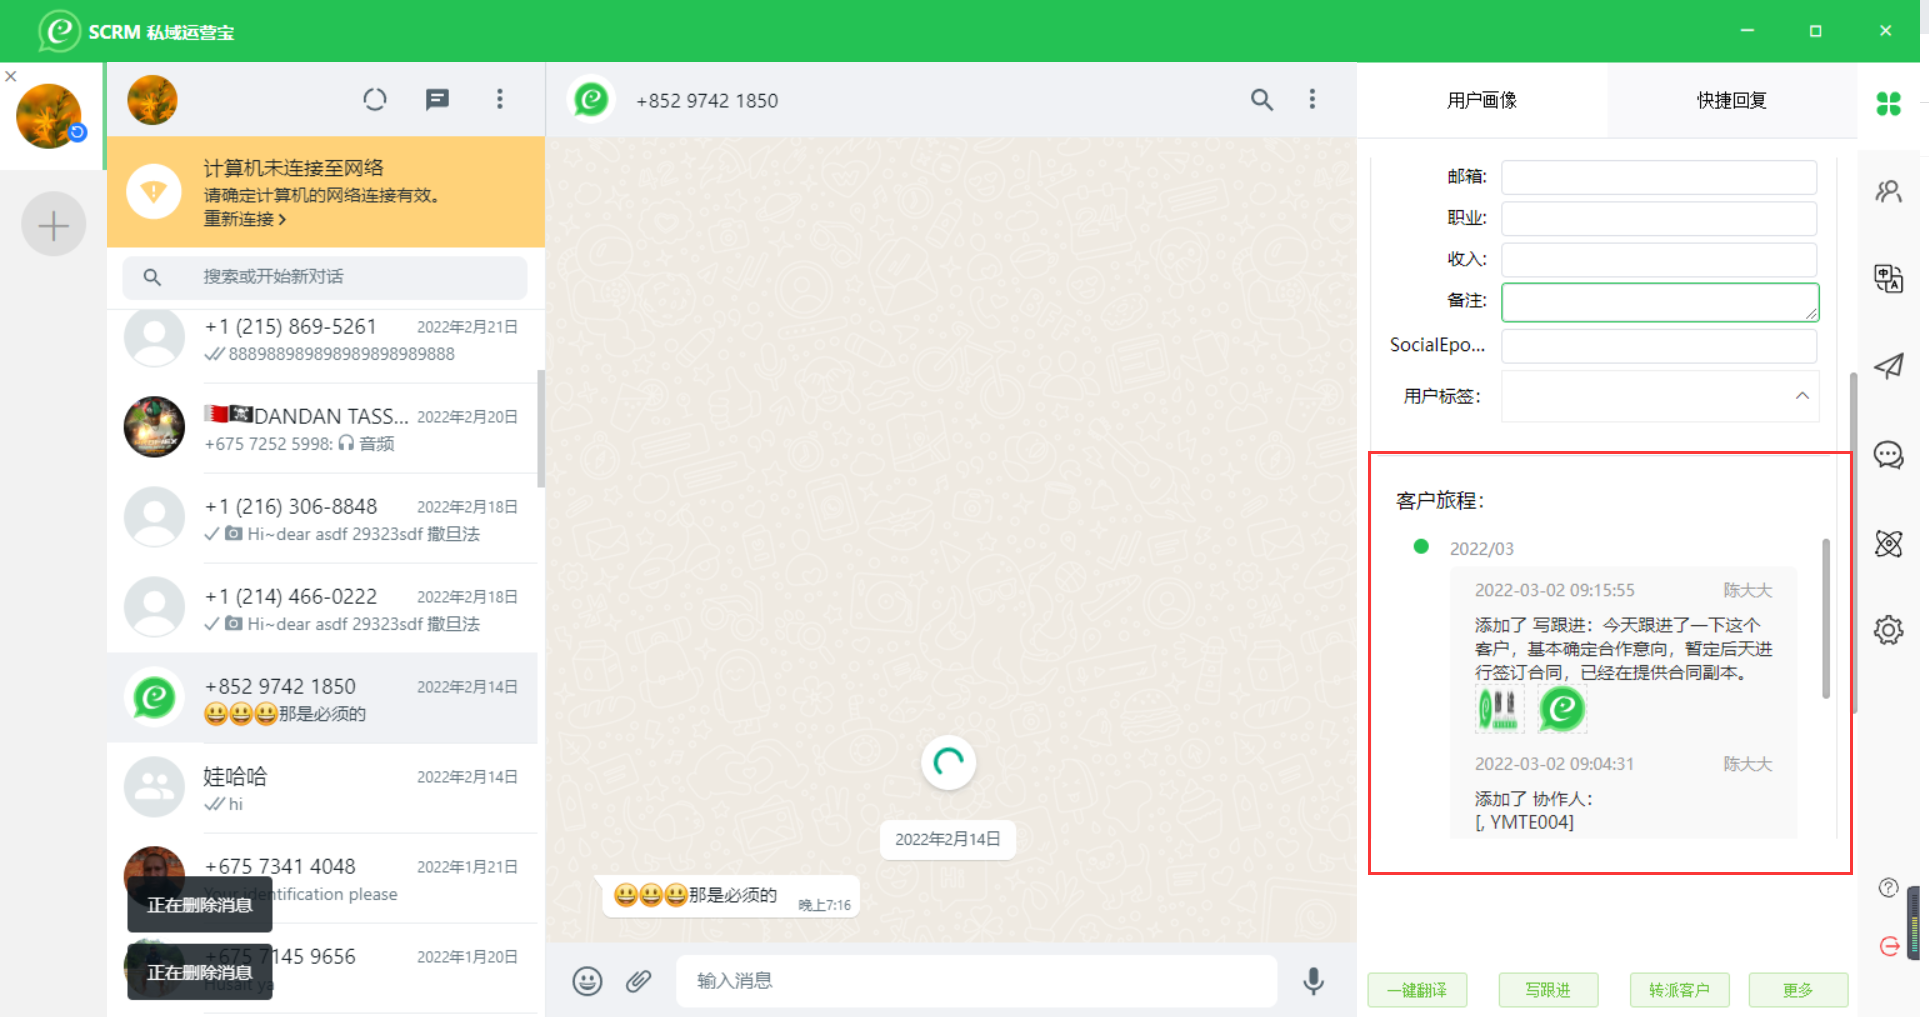
Task: Click the status refresh icon in chat list header
Action: tap(375, 99)
